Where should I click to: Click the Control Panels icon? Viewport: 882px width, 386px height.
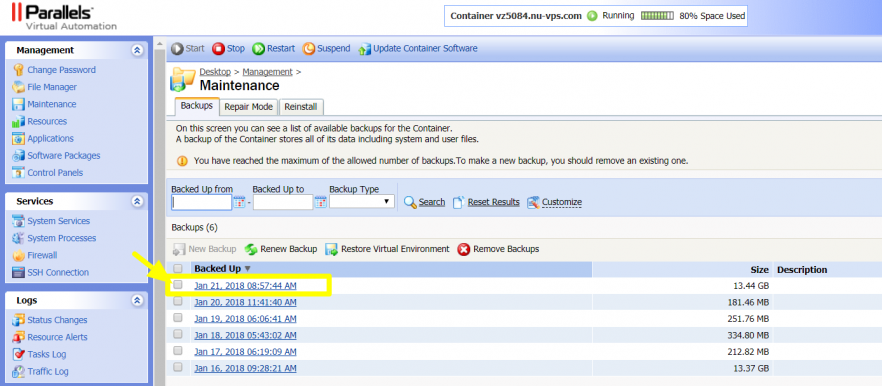18,173
